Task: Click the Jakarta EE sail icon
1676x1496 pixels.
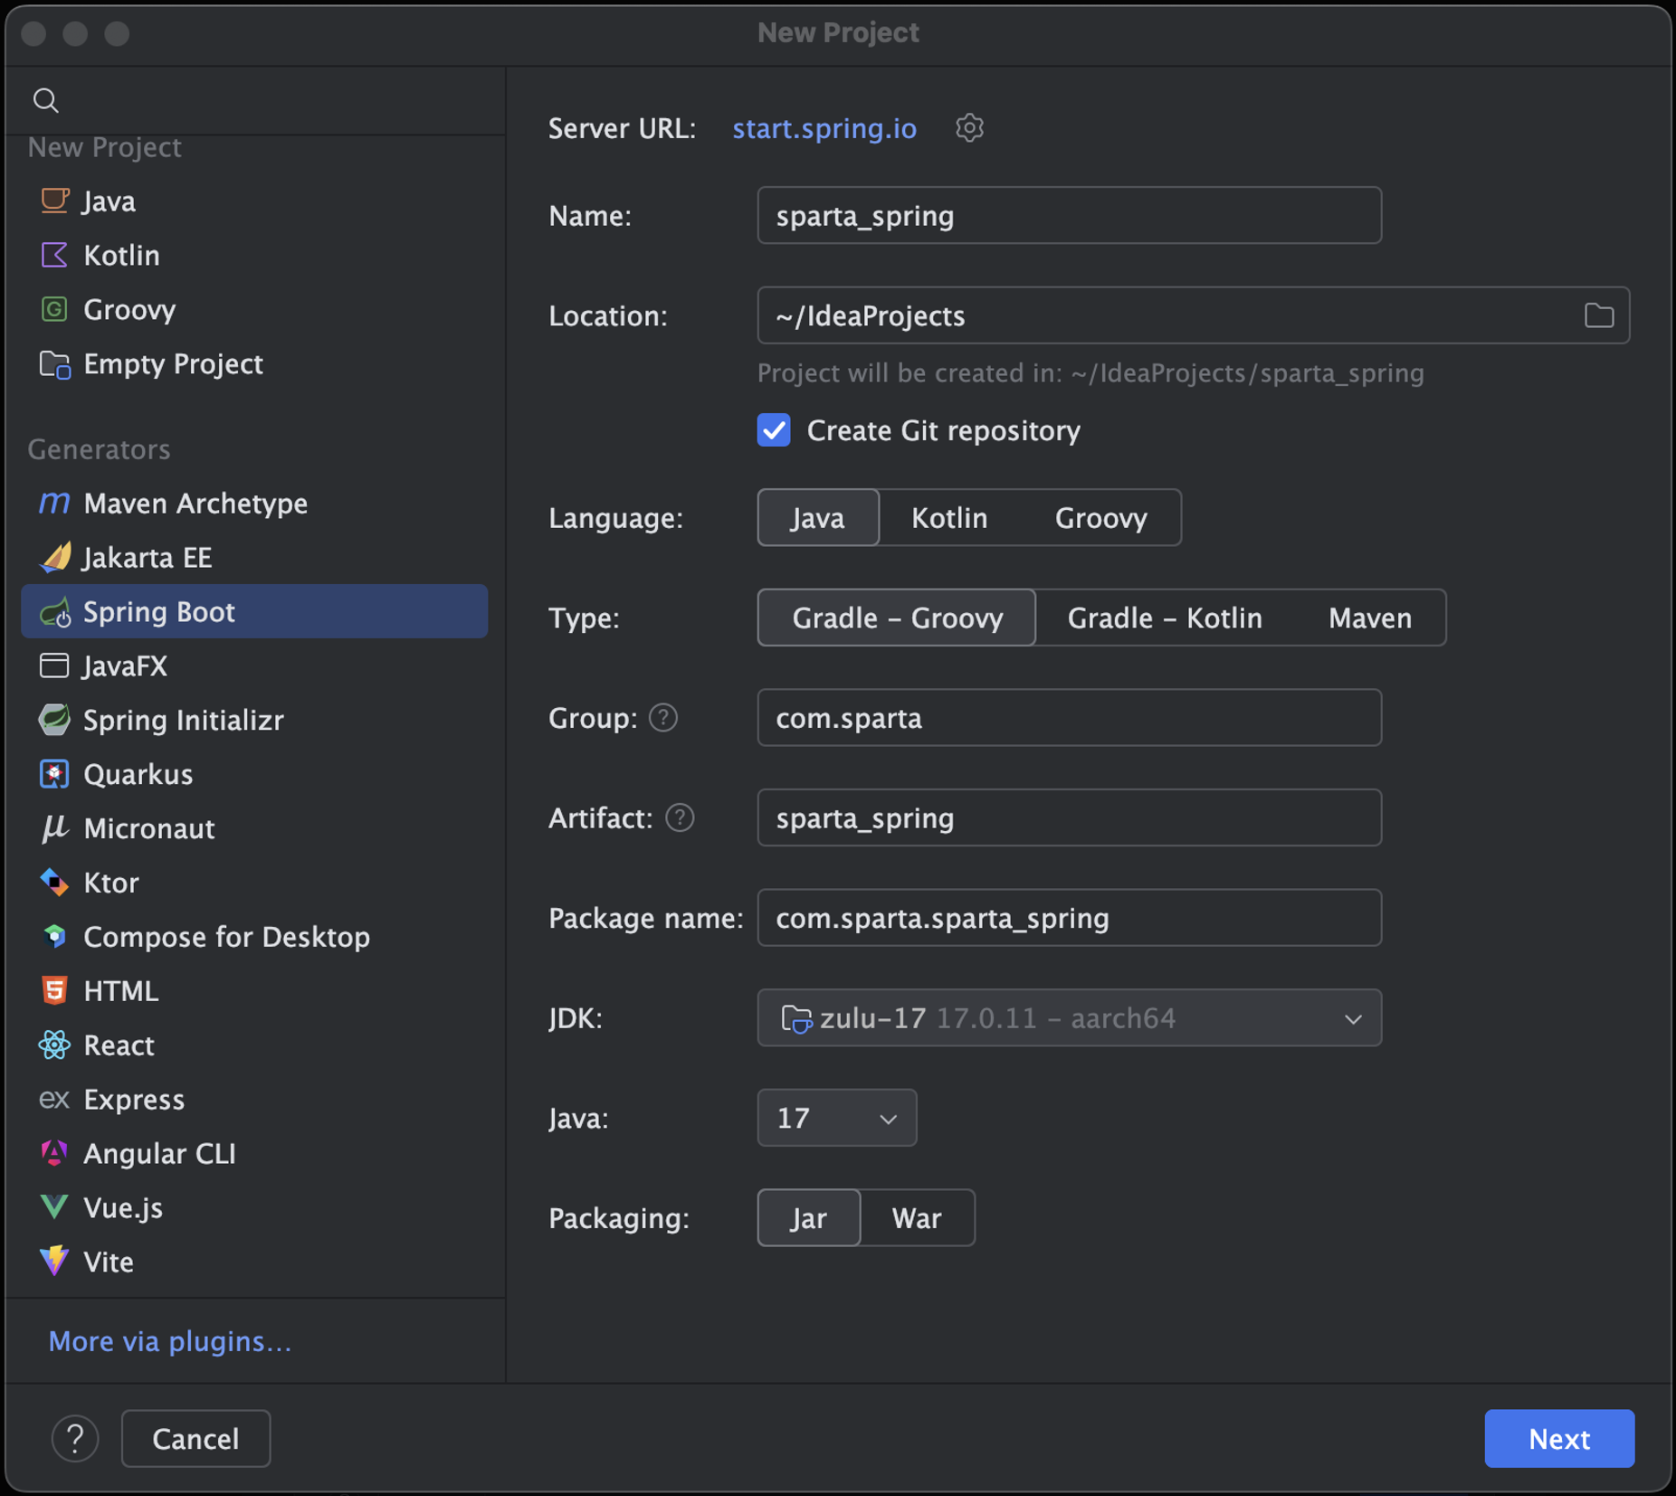Action: tap(54, 557)
